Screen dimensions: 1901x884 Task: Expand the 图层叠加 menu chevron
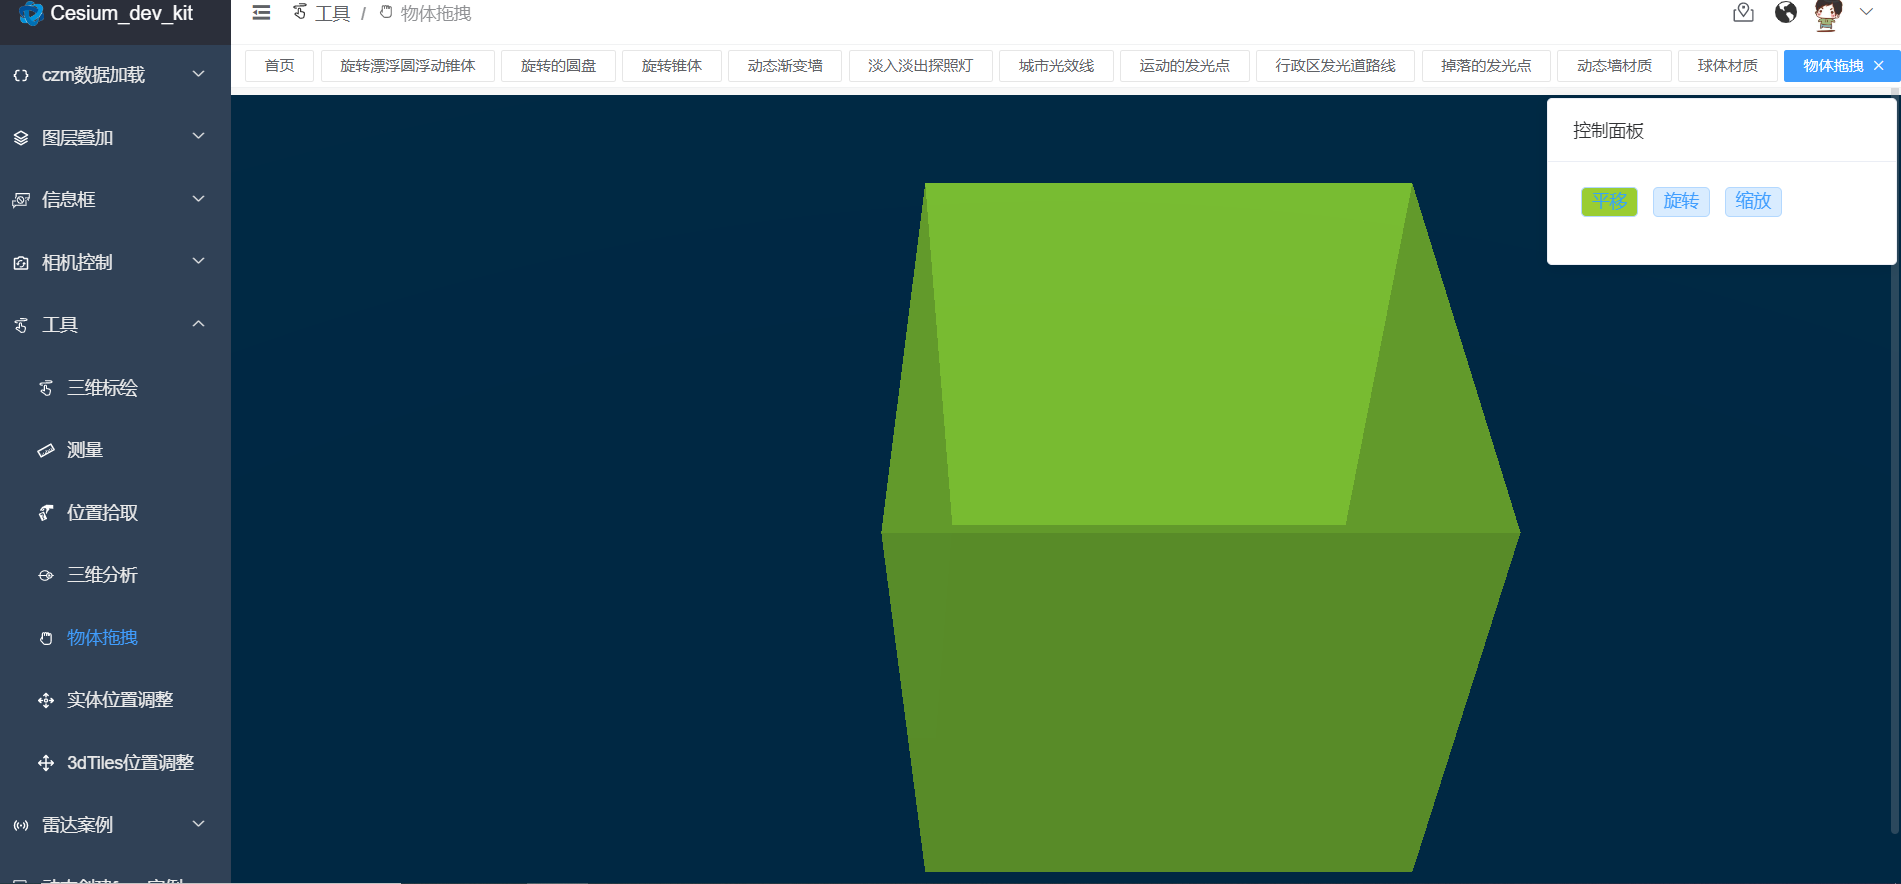tap(199, 136)
